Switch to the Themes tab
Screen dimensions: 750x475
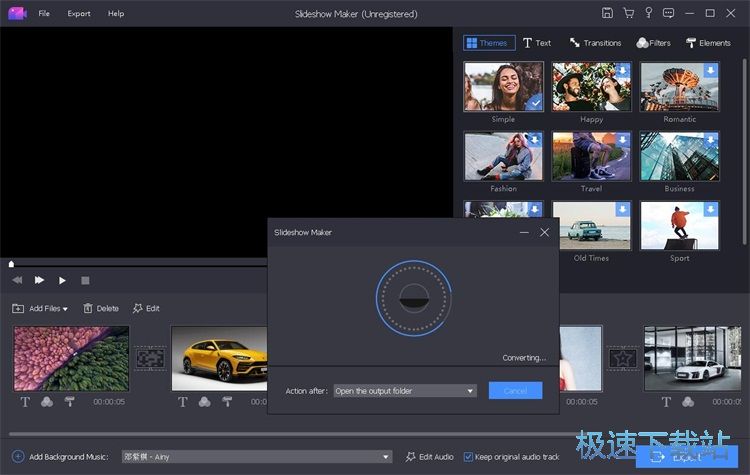click(489, 43)
